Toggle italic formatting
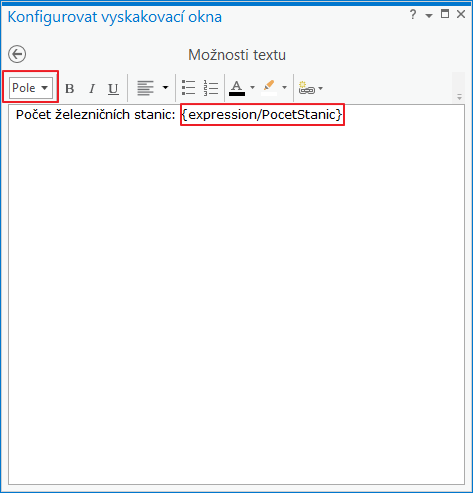 [92, 89]
